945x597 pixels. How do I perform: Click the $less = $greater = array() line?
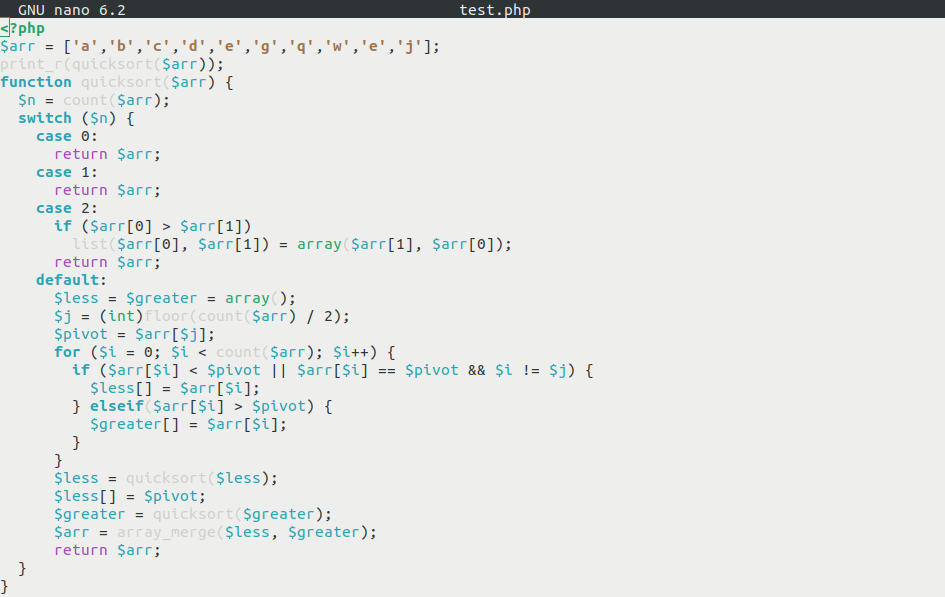coord(175,299)
